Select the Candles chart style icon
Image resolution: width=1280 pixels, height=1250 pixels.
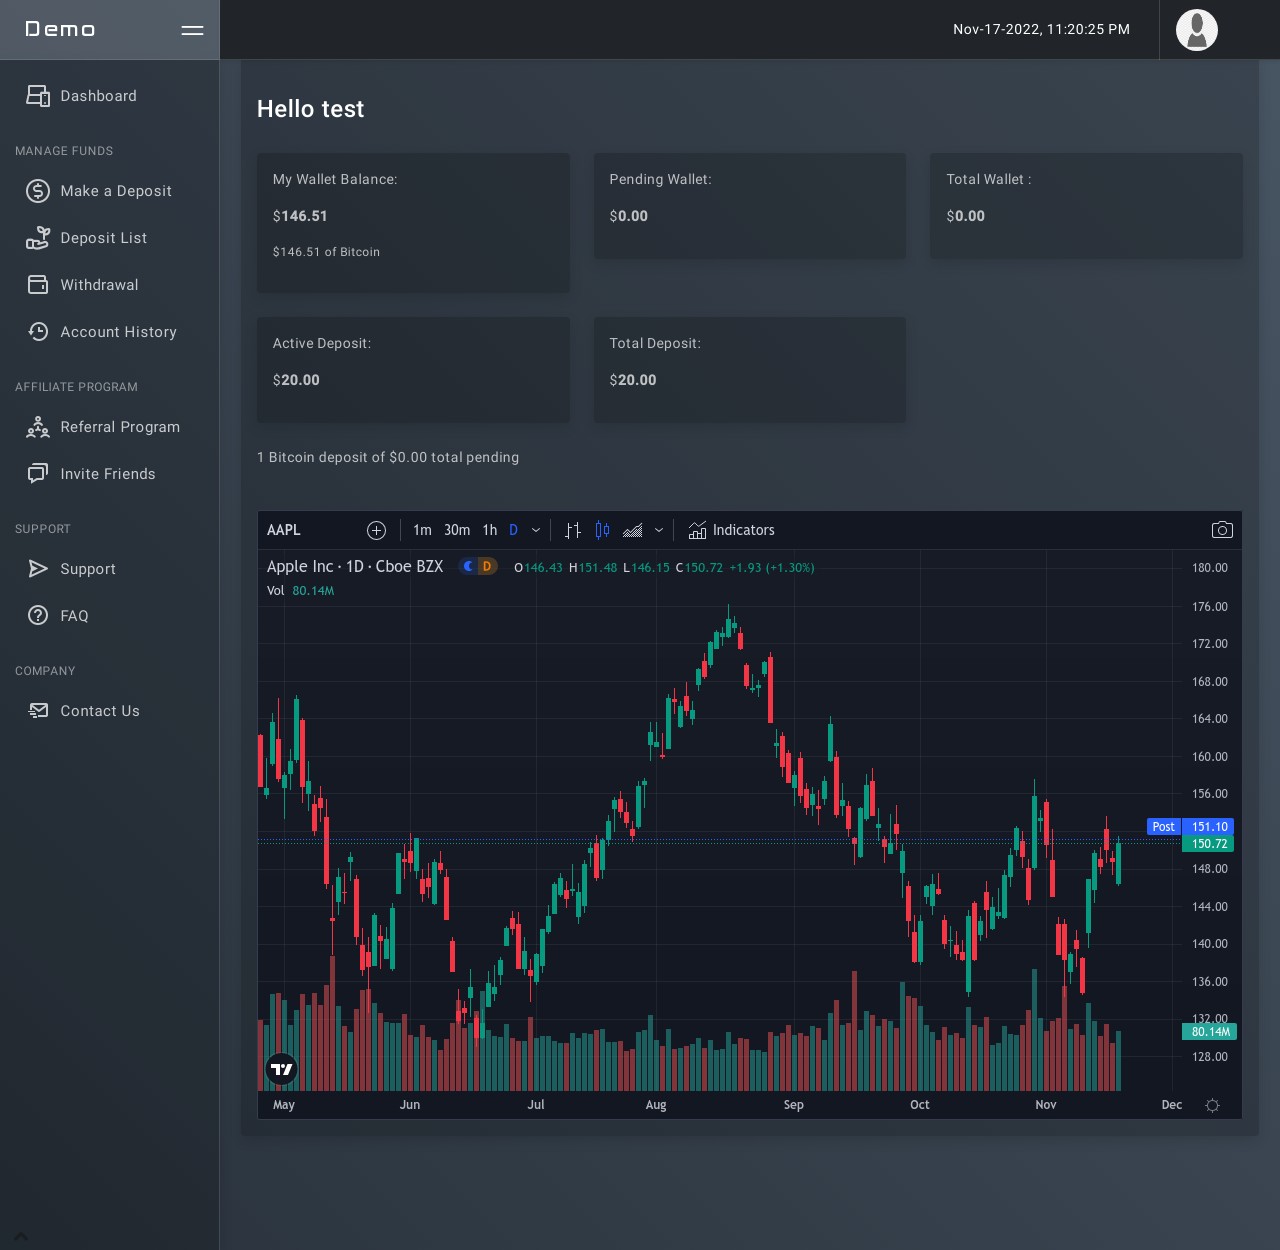602,530
